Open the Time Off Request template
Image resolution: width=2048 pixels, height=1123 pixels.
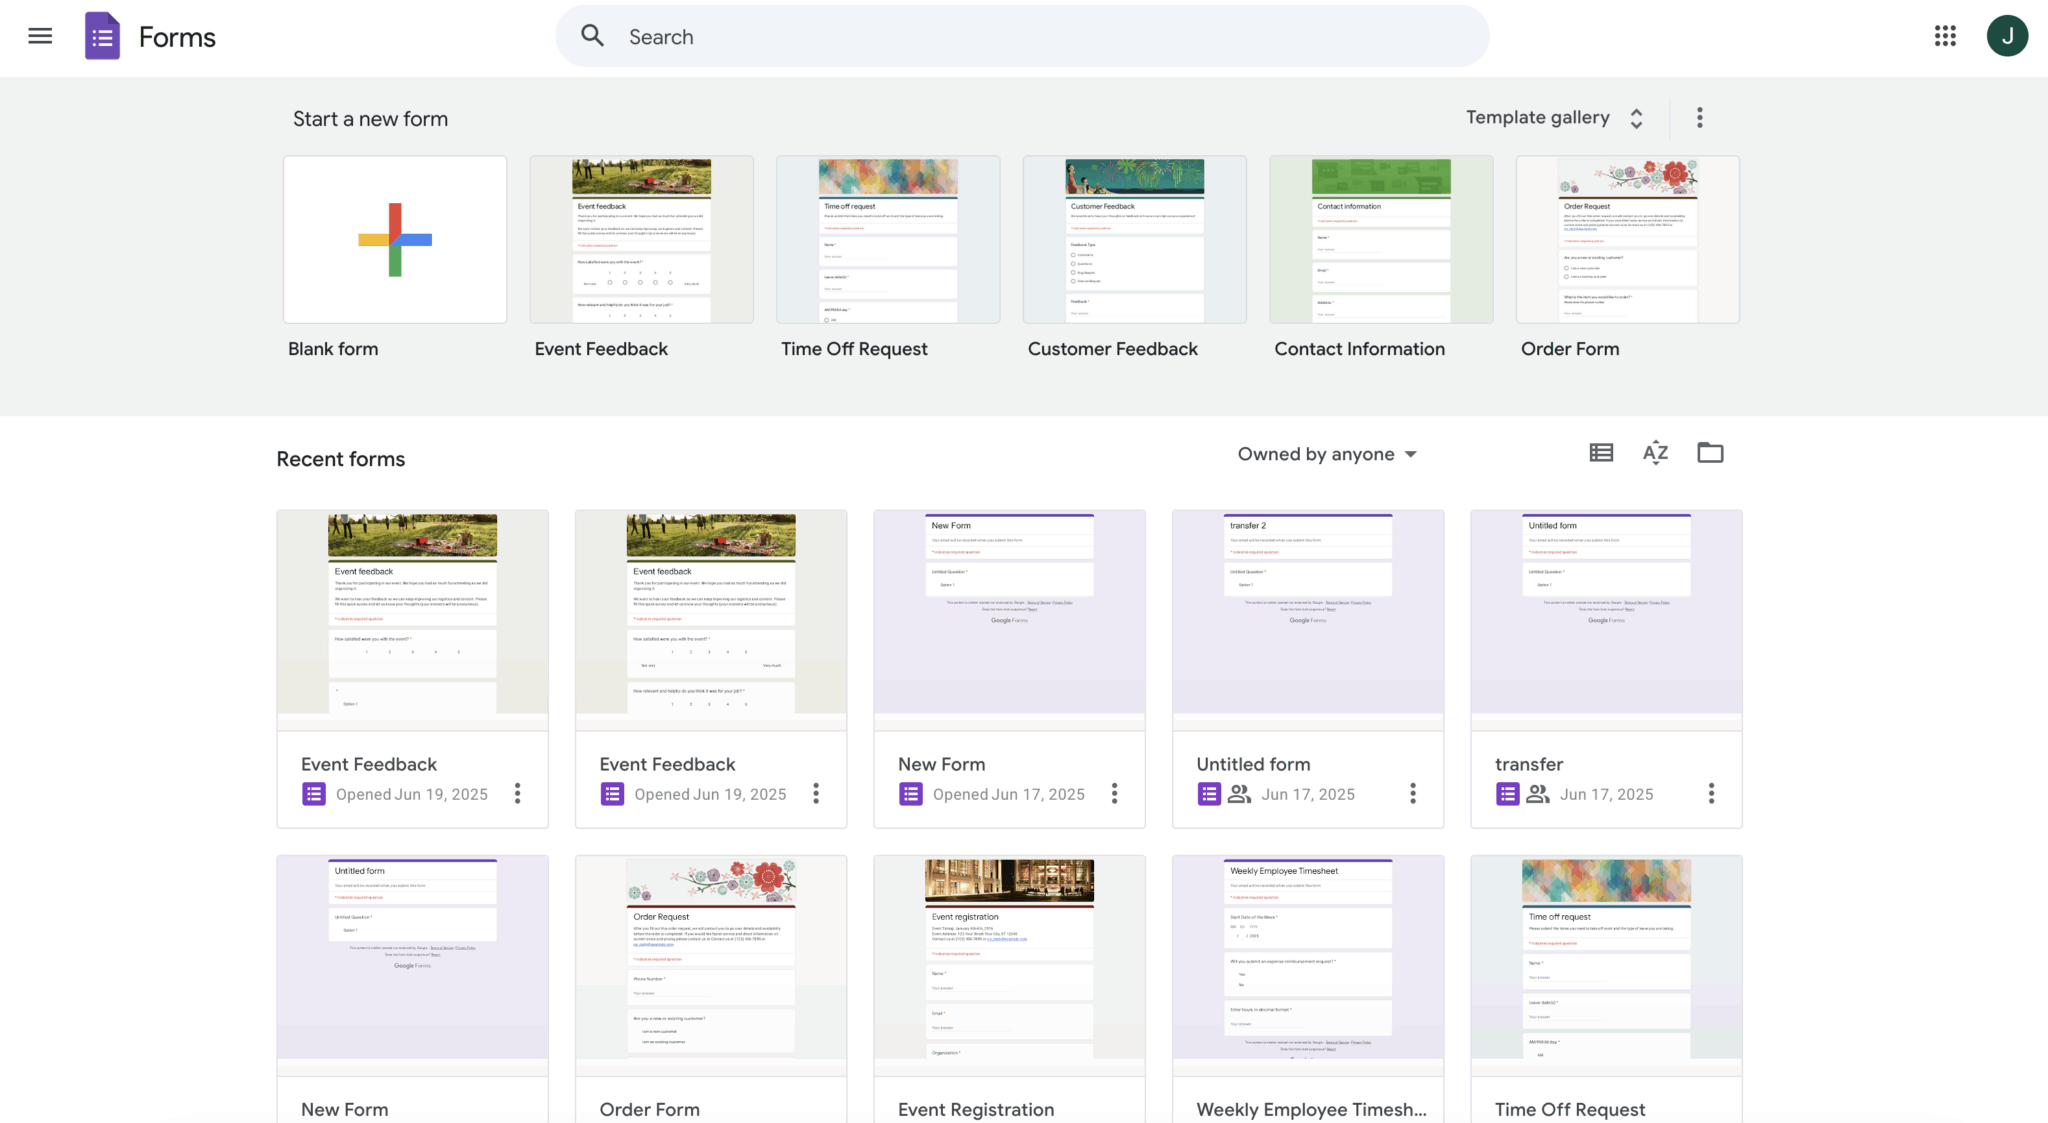(887, 238)
